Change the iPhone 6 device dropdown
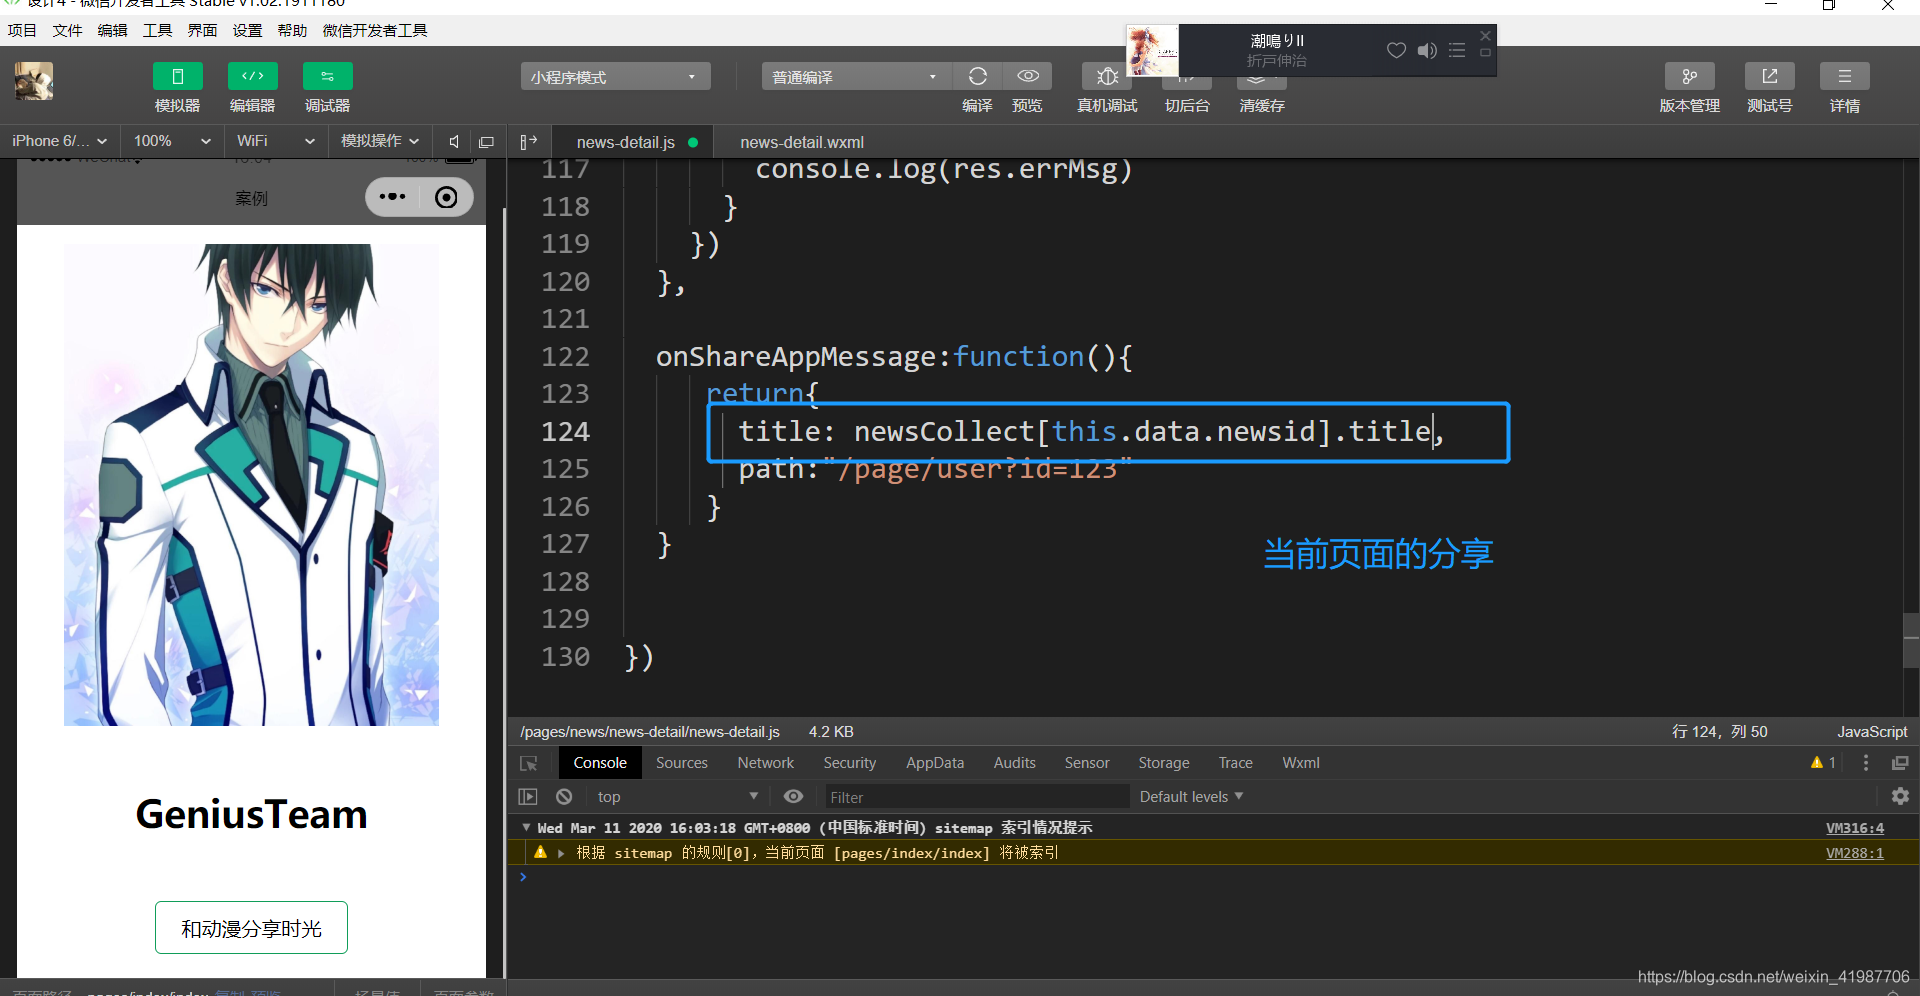Image resolution: width=1920 pixels, height=996 pixels. pyautogui.click(x=60, y=141)
